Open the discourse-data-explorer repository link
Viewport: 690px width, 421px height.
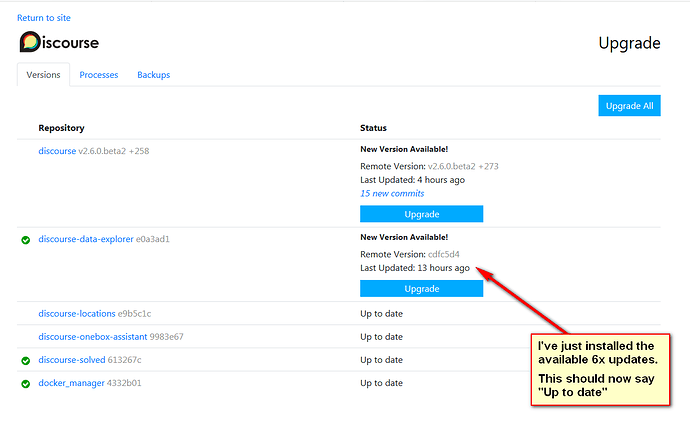pos(86,239)
